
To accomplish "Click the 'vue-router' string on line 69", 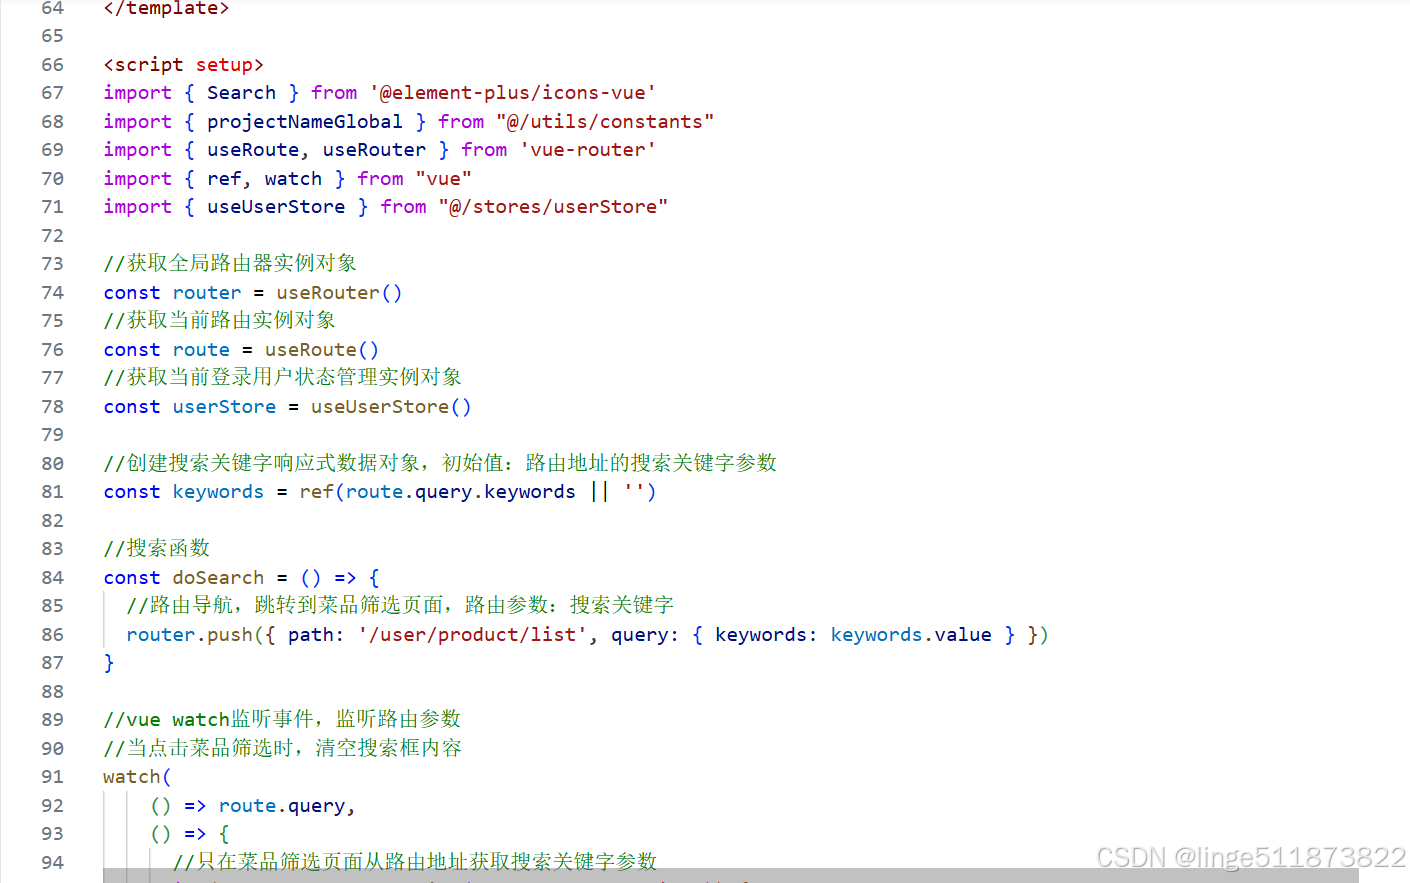I will [x=588, y=150].
